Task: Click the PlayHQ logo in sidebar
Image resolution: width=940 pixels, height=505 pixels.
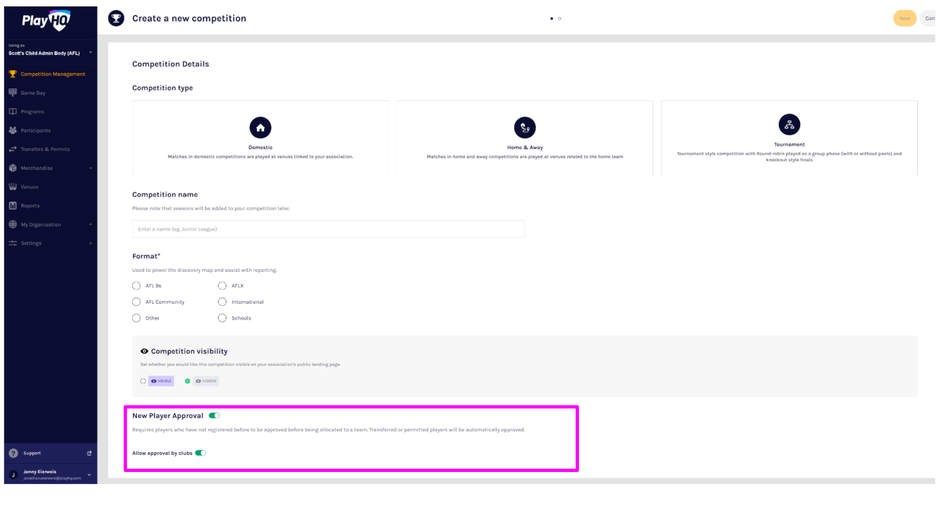Action: pyautogui.click(x=46, y=20)
